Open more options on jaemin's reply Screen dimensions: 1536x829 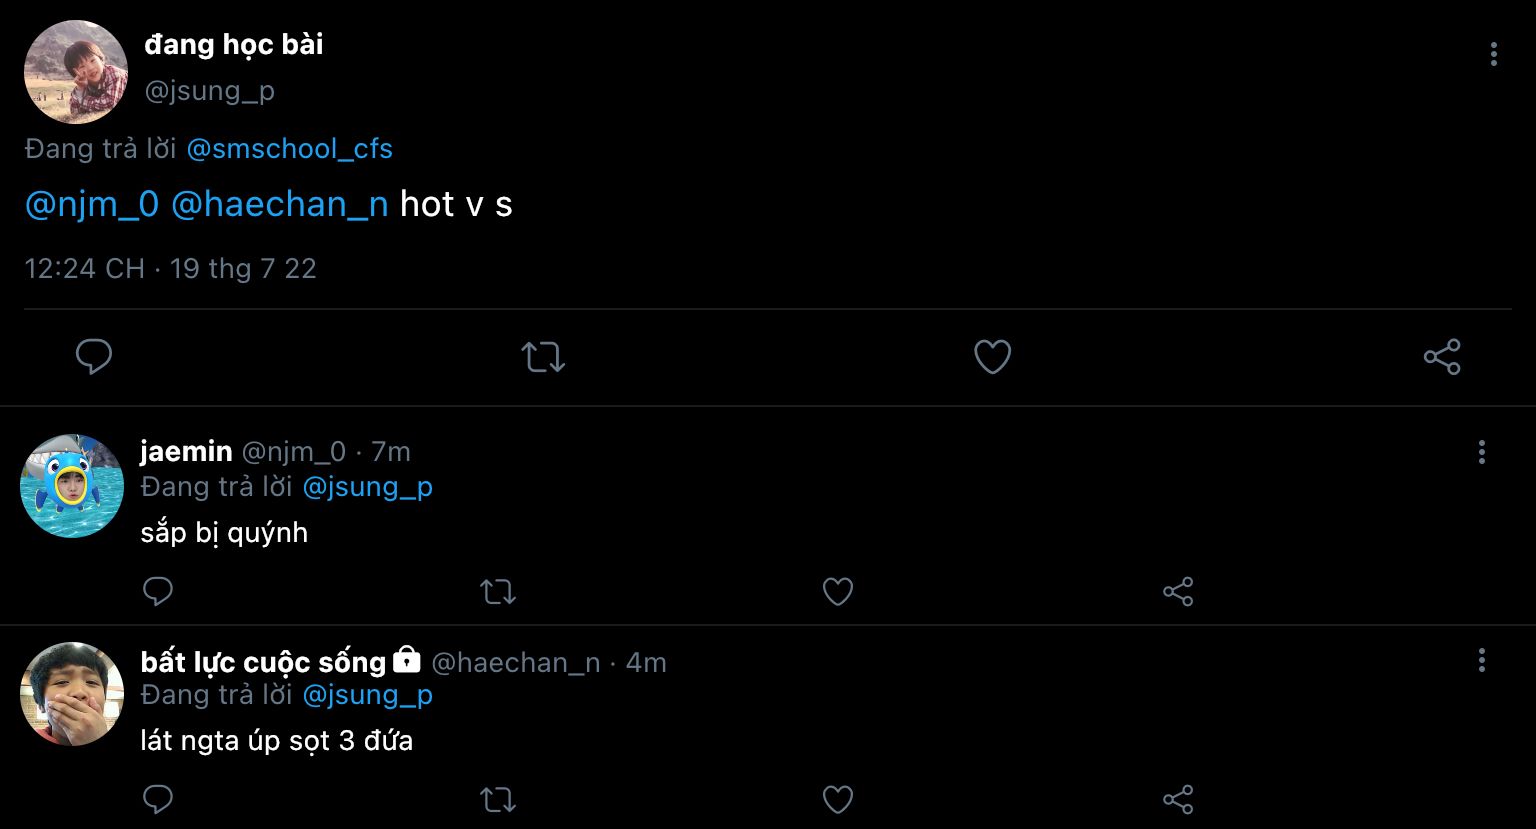pos(1481,452)
